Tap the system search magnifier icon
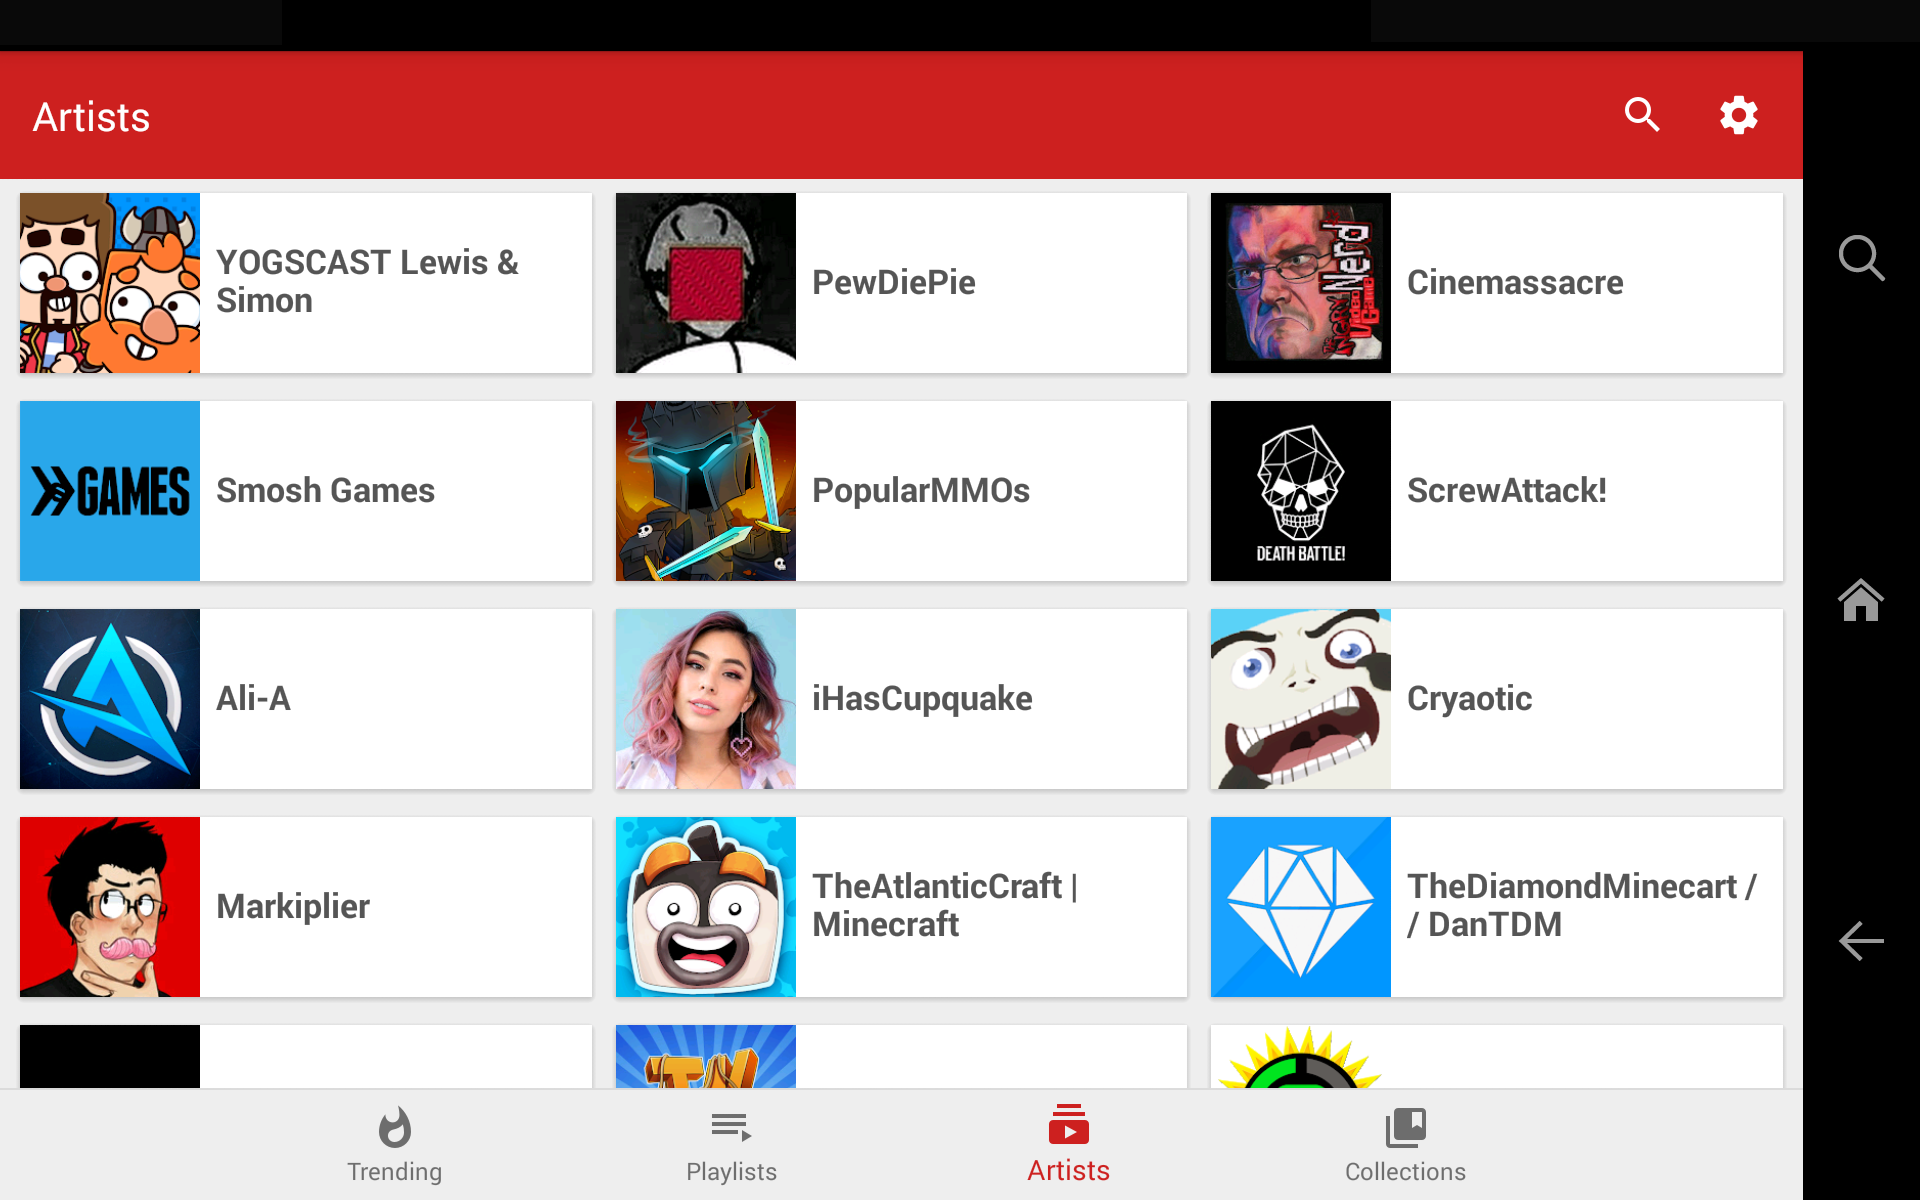 1860,258
